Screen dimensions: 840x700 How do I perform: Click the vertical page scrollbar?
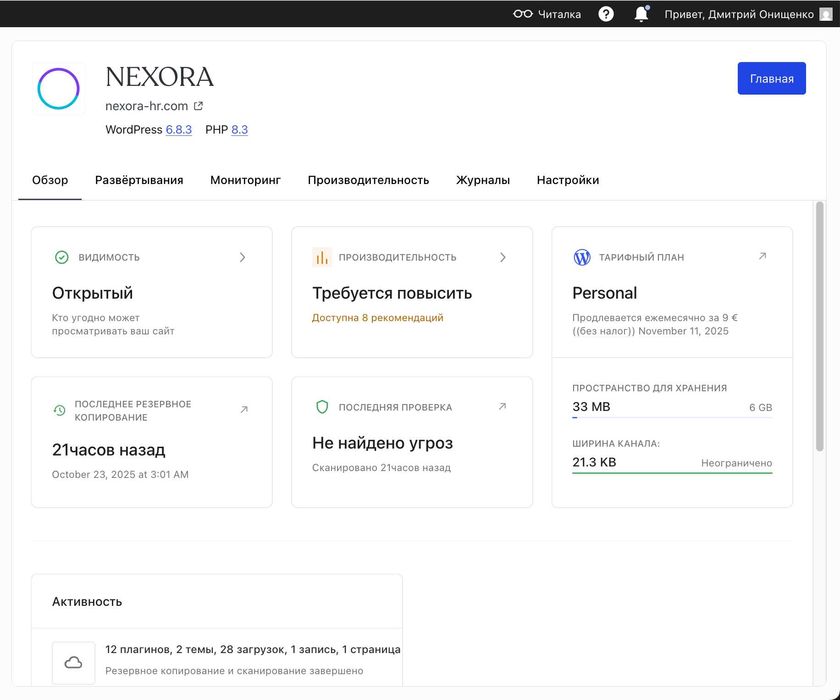point(820,327)
